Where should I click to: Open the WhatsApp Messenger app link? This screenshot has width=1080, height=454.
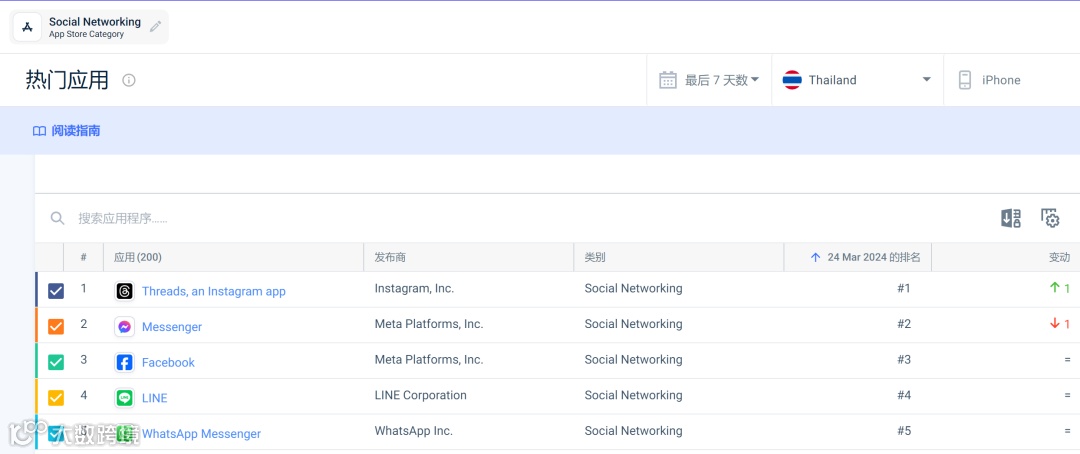(201, 434)
